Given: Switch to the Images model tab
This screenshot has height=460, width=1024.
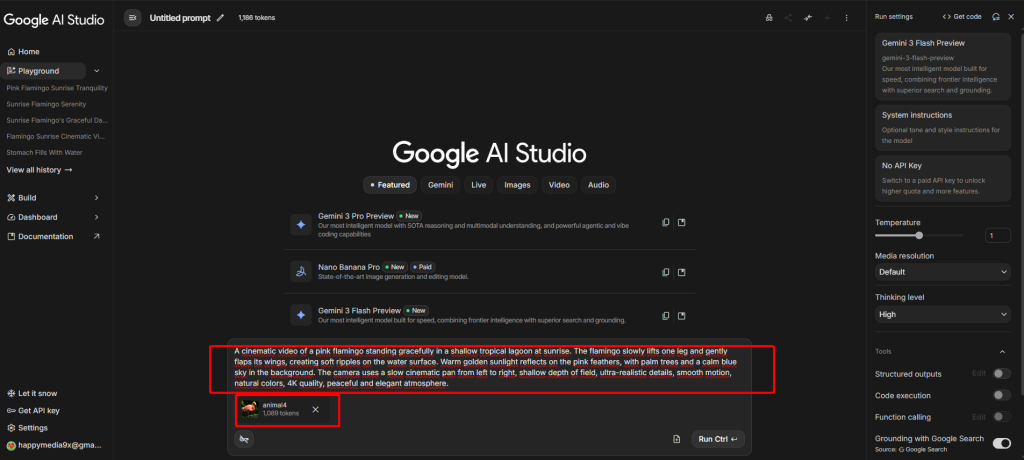Looking at the screenshot, I should point(517,185).
